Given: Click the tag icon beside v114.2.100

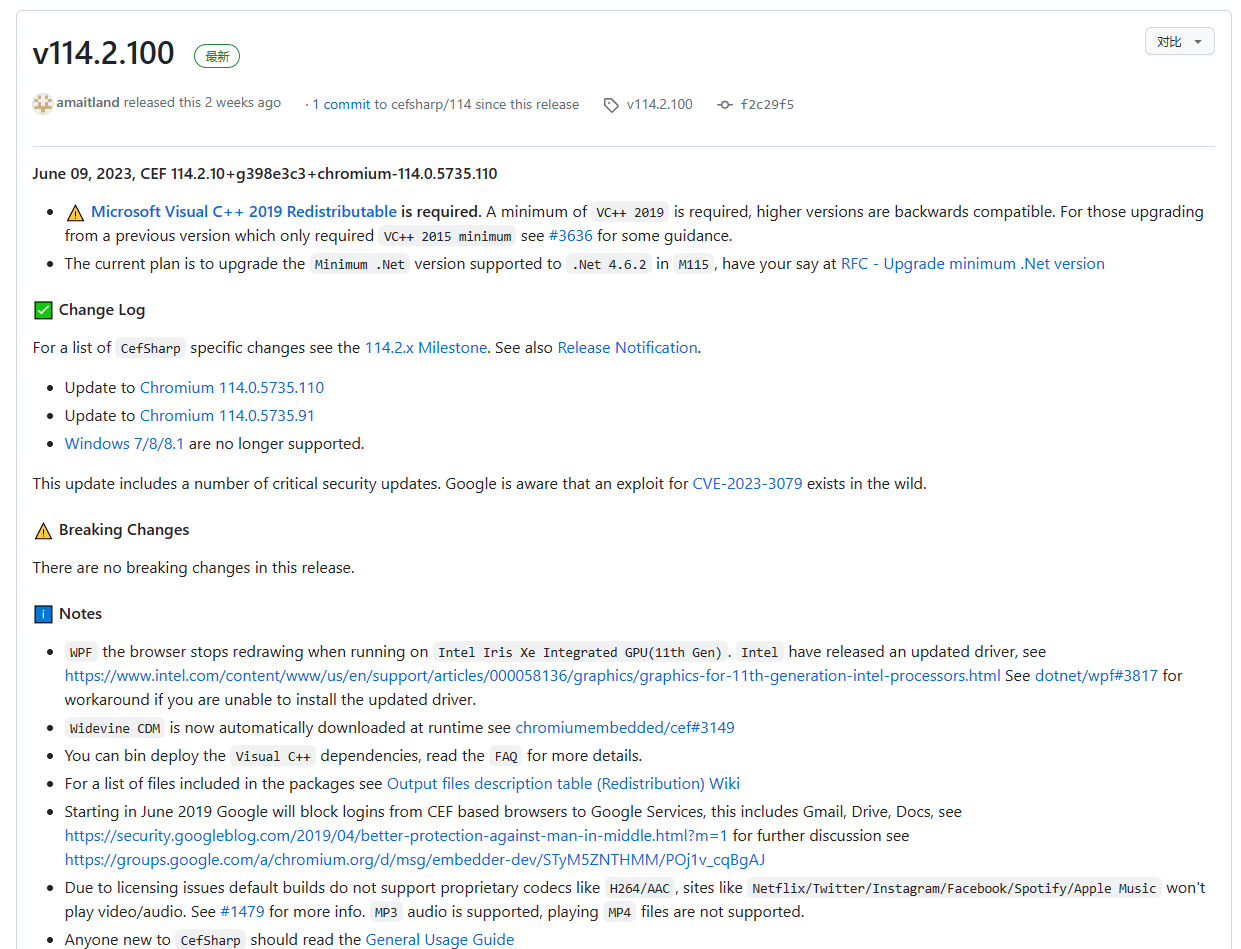Looking at the screenshot, I should pyautogui.click(x=611, y=105).
